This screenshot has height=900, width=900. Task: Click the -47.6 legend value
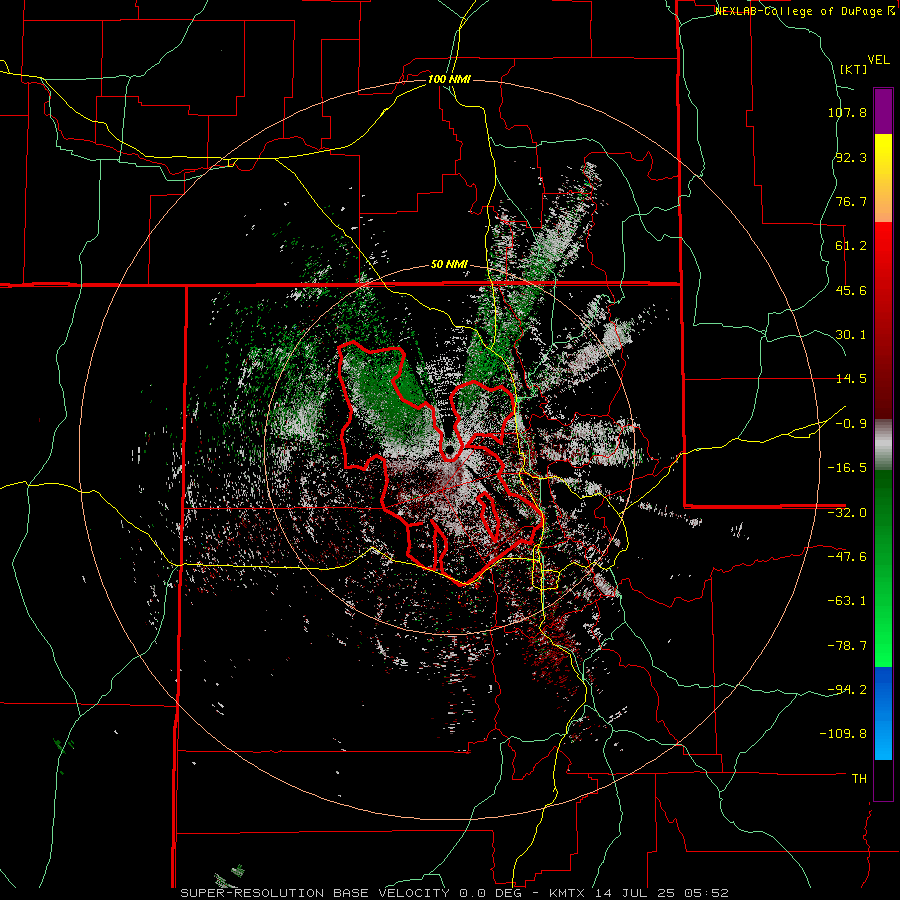pos(847,557)
